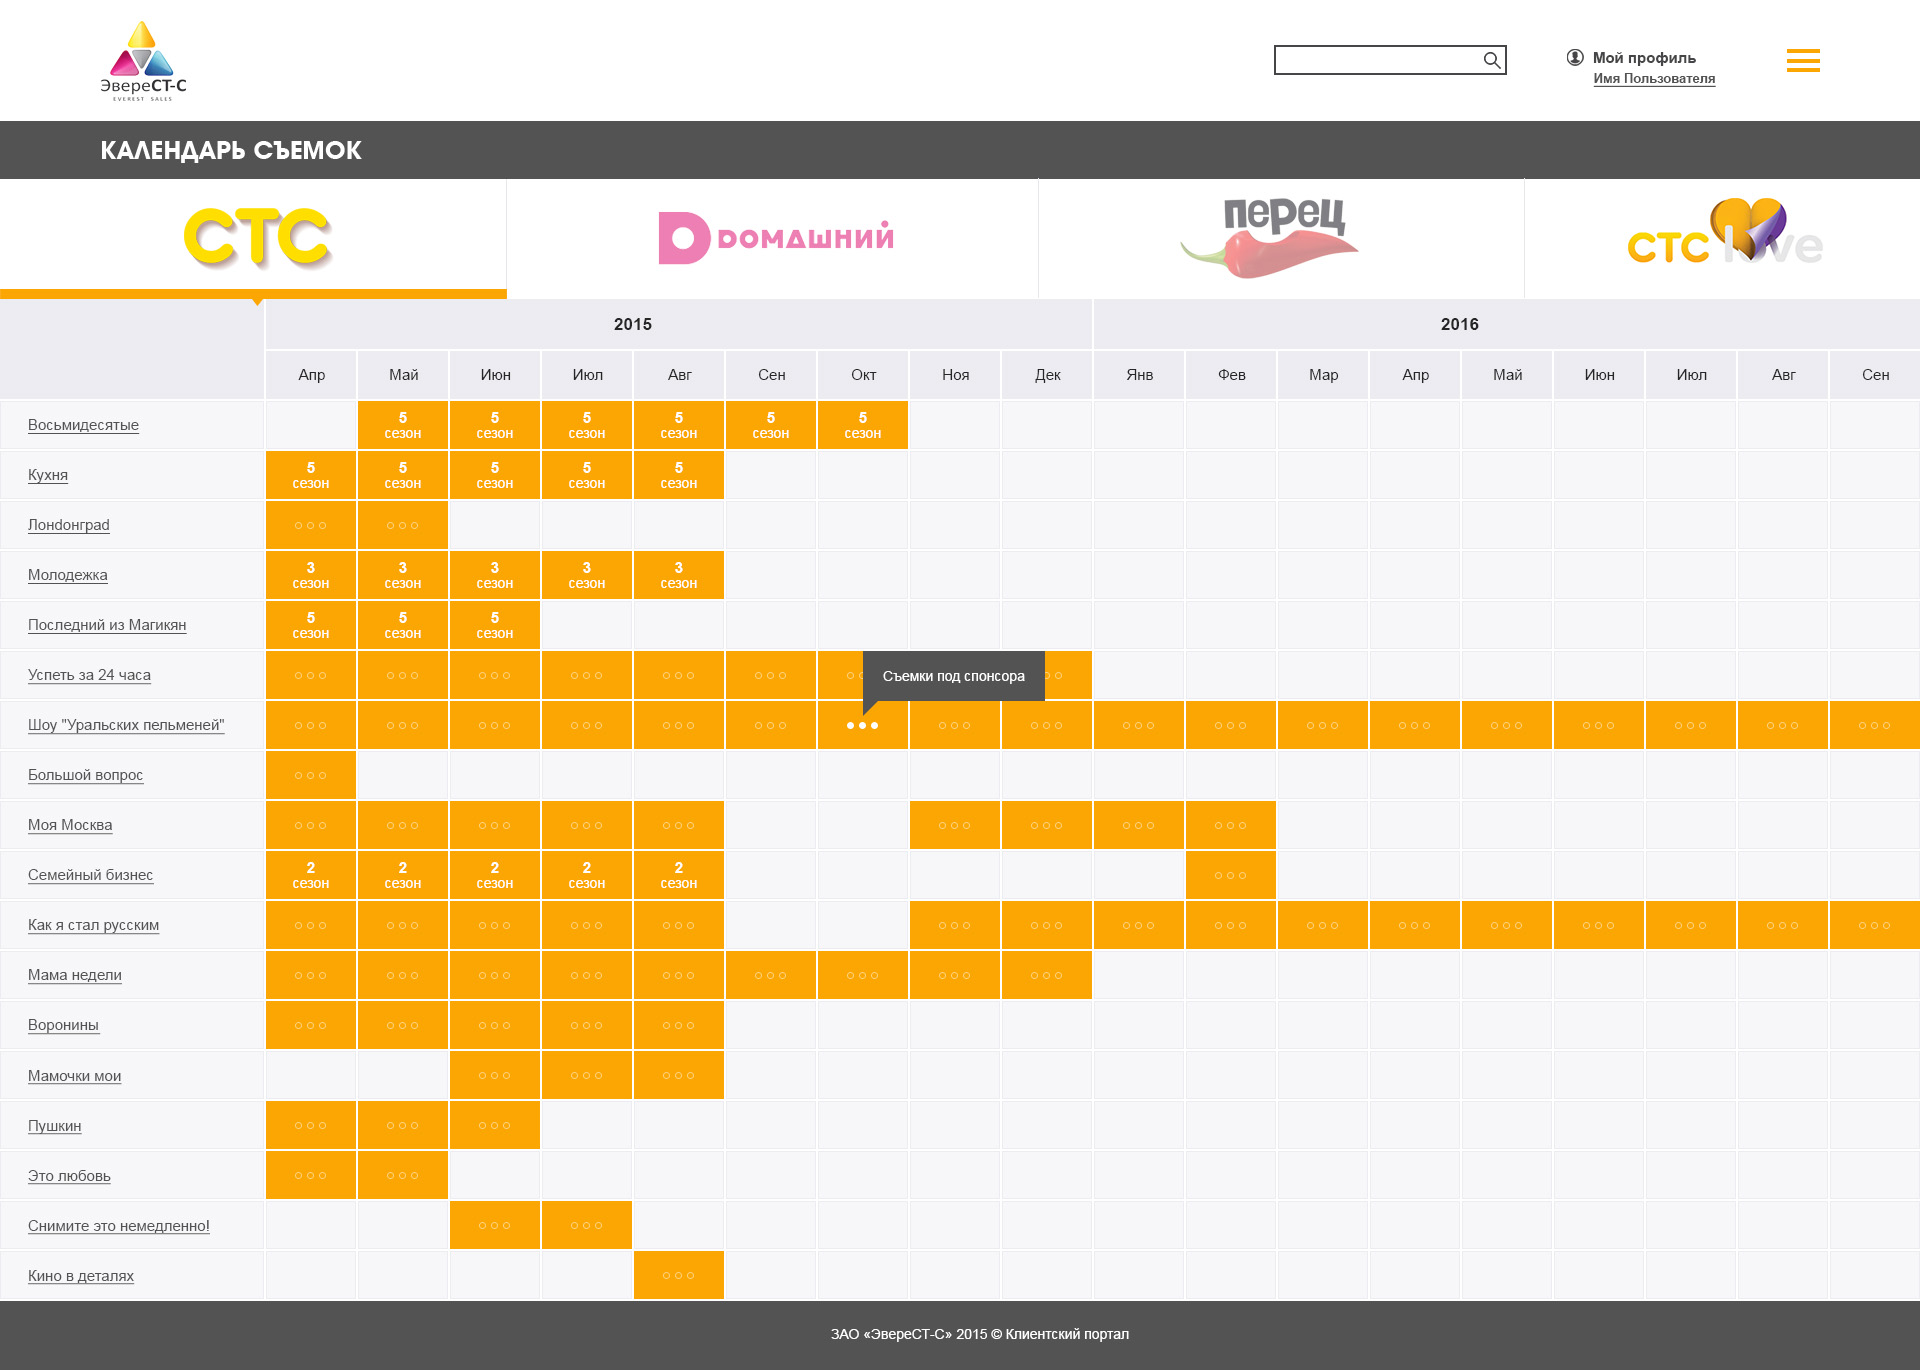Click Пушкин dots in Июн 2015
Screen dimensions: 1920x1370
point(495,1125)
